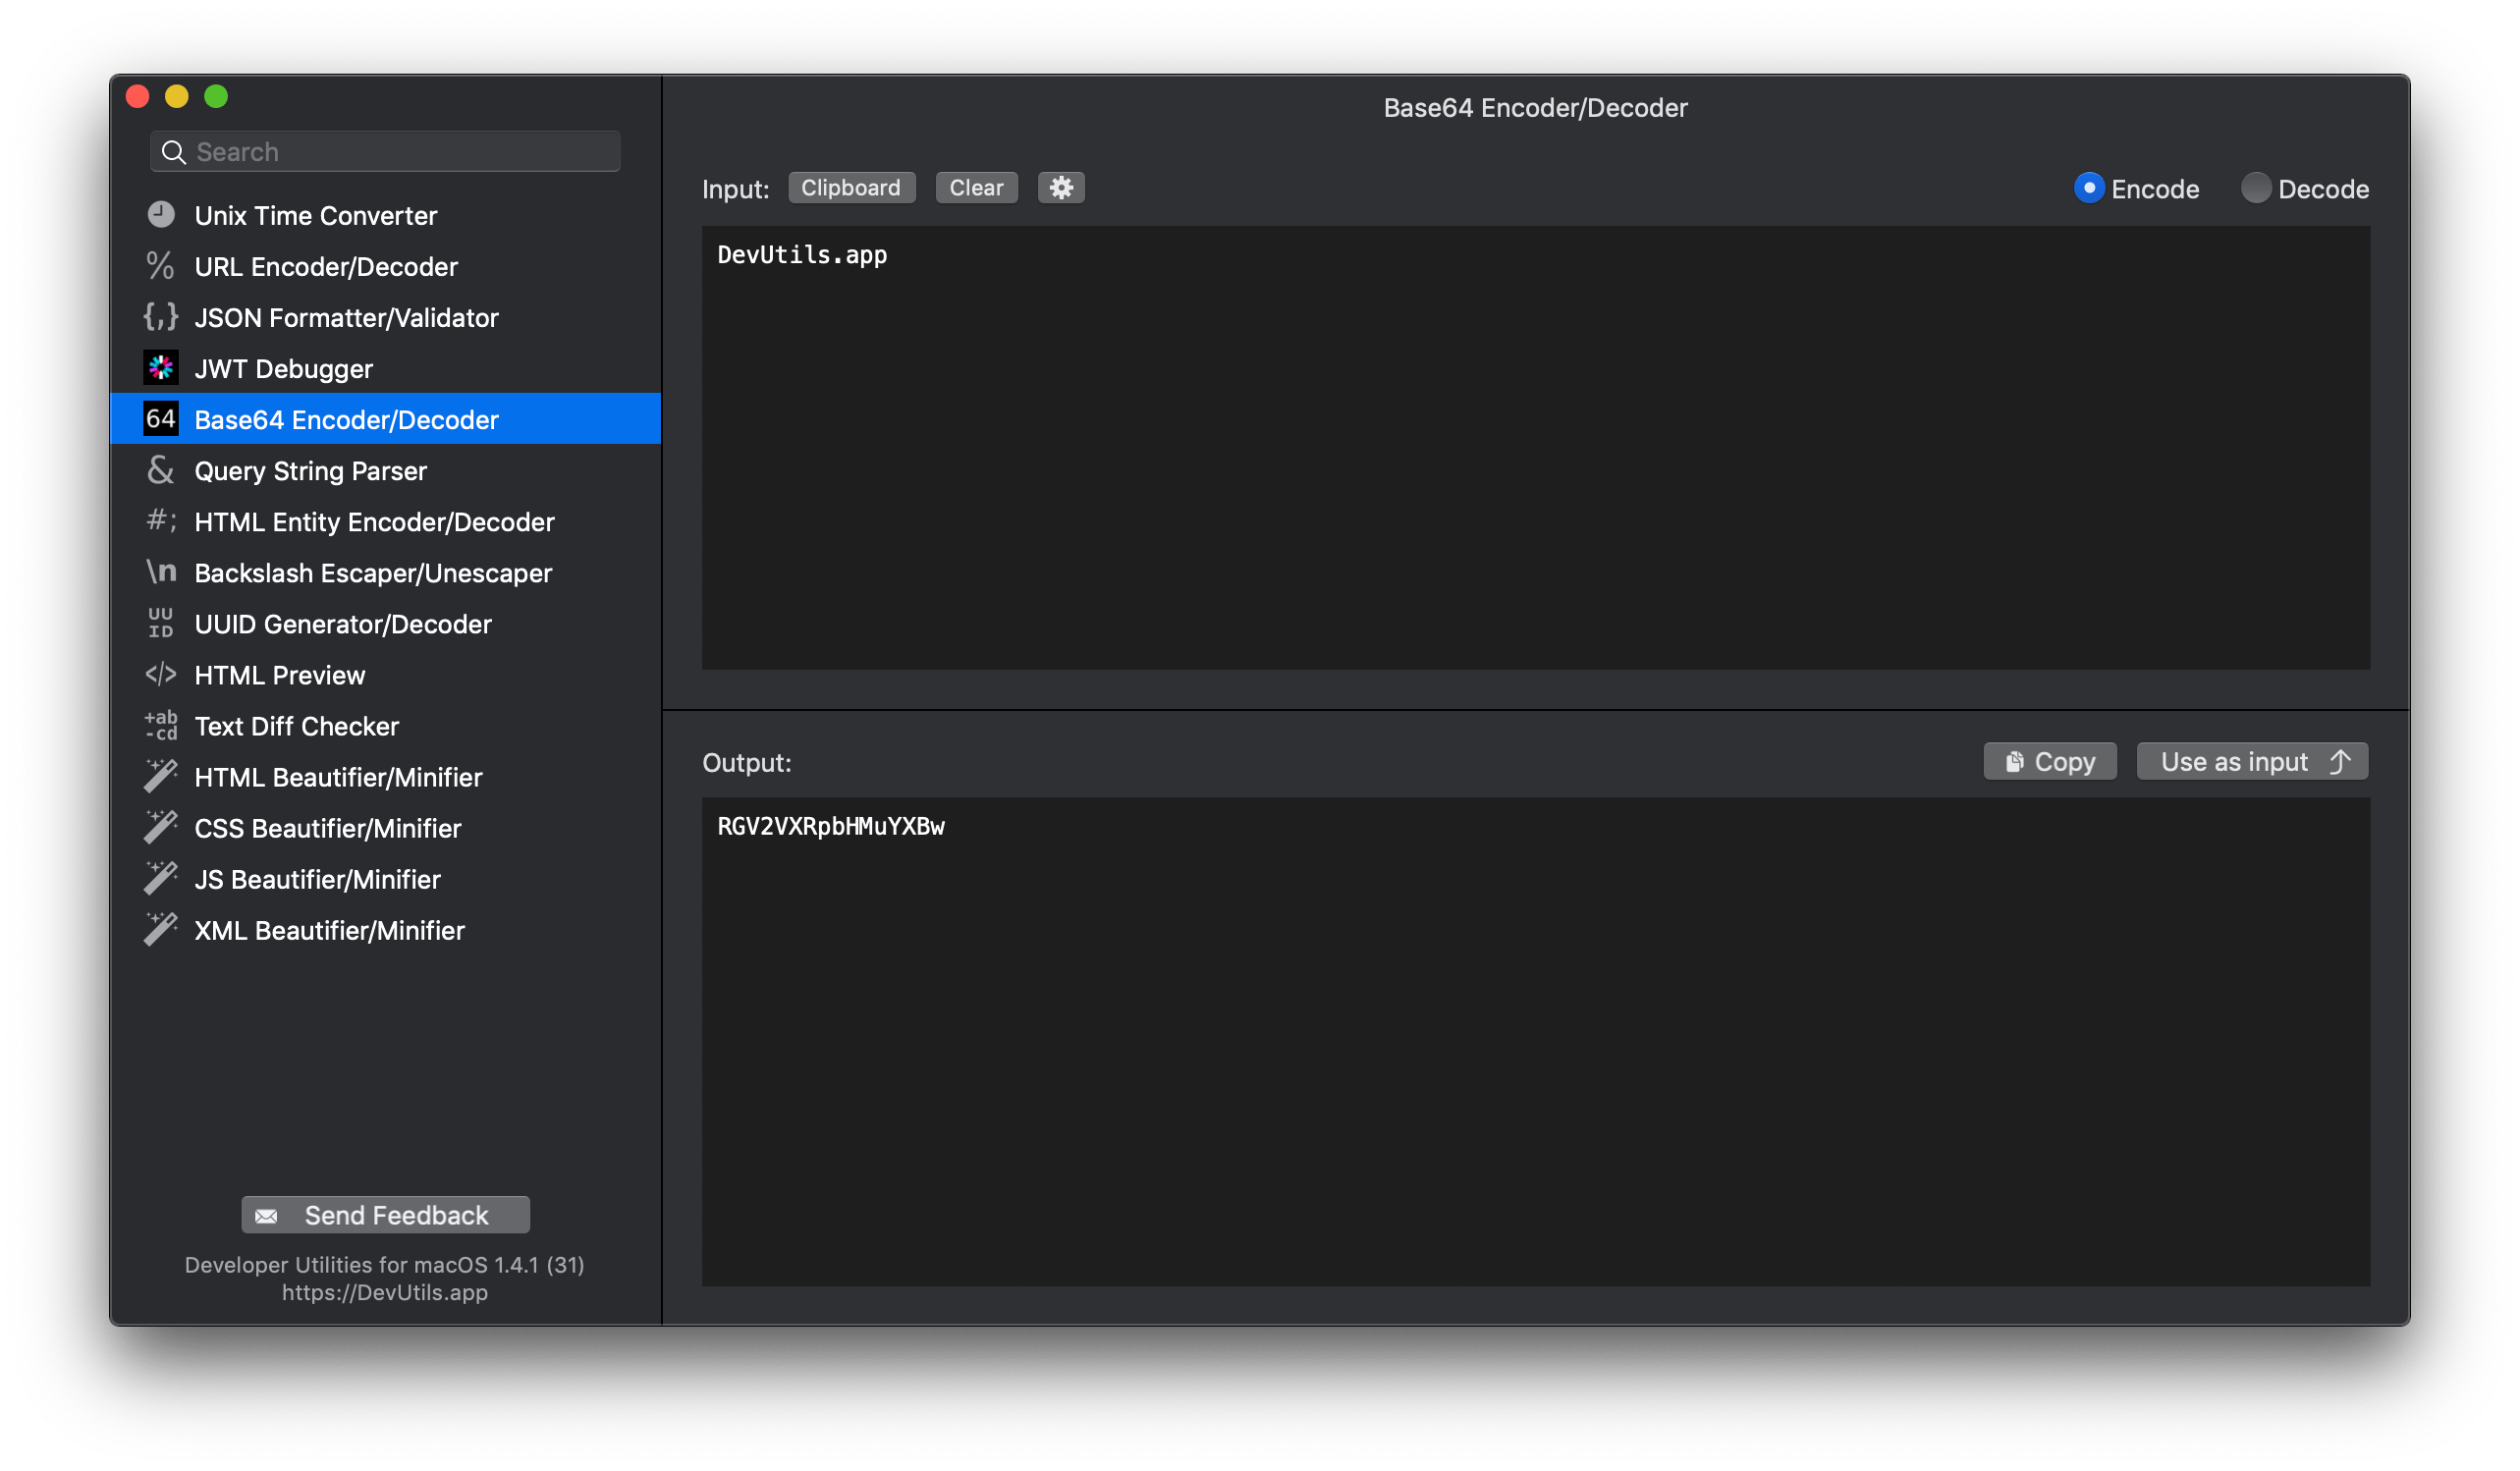Open the https://DevUtils.app link
Image resolution: width=2520 pixels, height=1471 pixels.
click(385, 1292)
